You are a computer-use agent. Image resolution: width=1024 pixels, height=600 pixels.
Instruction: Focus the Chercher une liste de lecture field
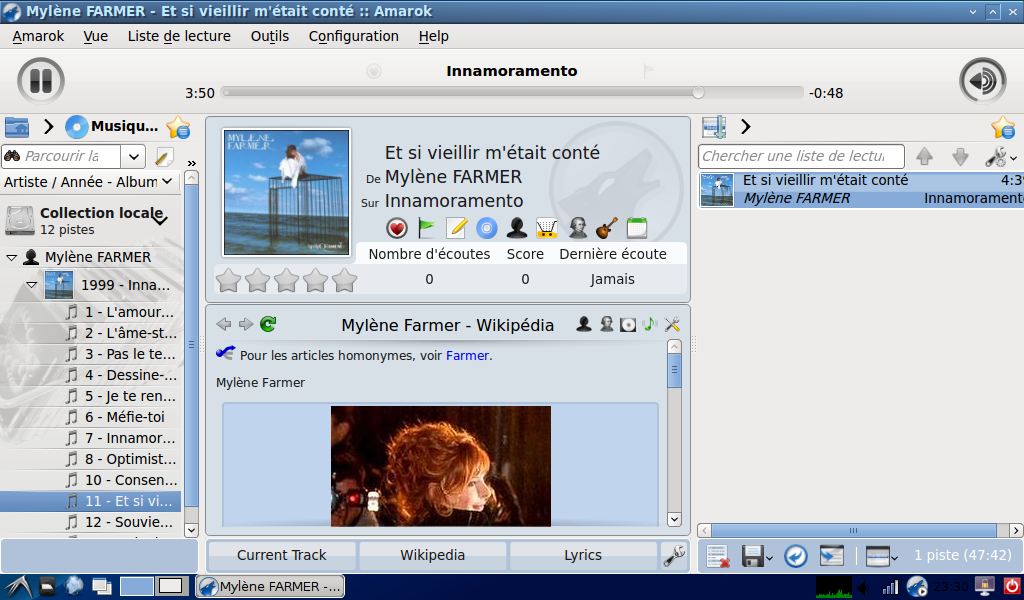[801, 156]
